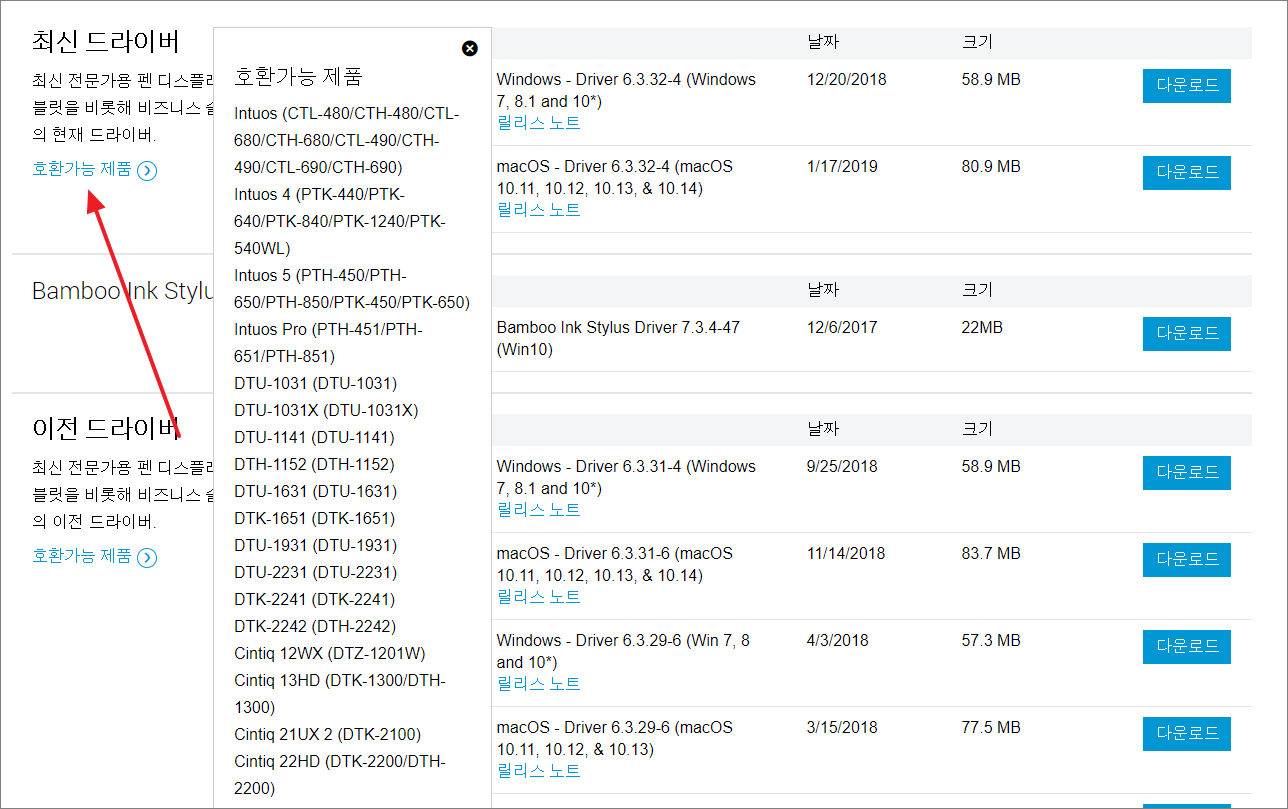Viewport: 1288px width, 809px height.
Task: Click Cintiq 21UX 2 (DTK-2100) entry
Action: (328, 735)
